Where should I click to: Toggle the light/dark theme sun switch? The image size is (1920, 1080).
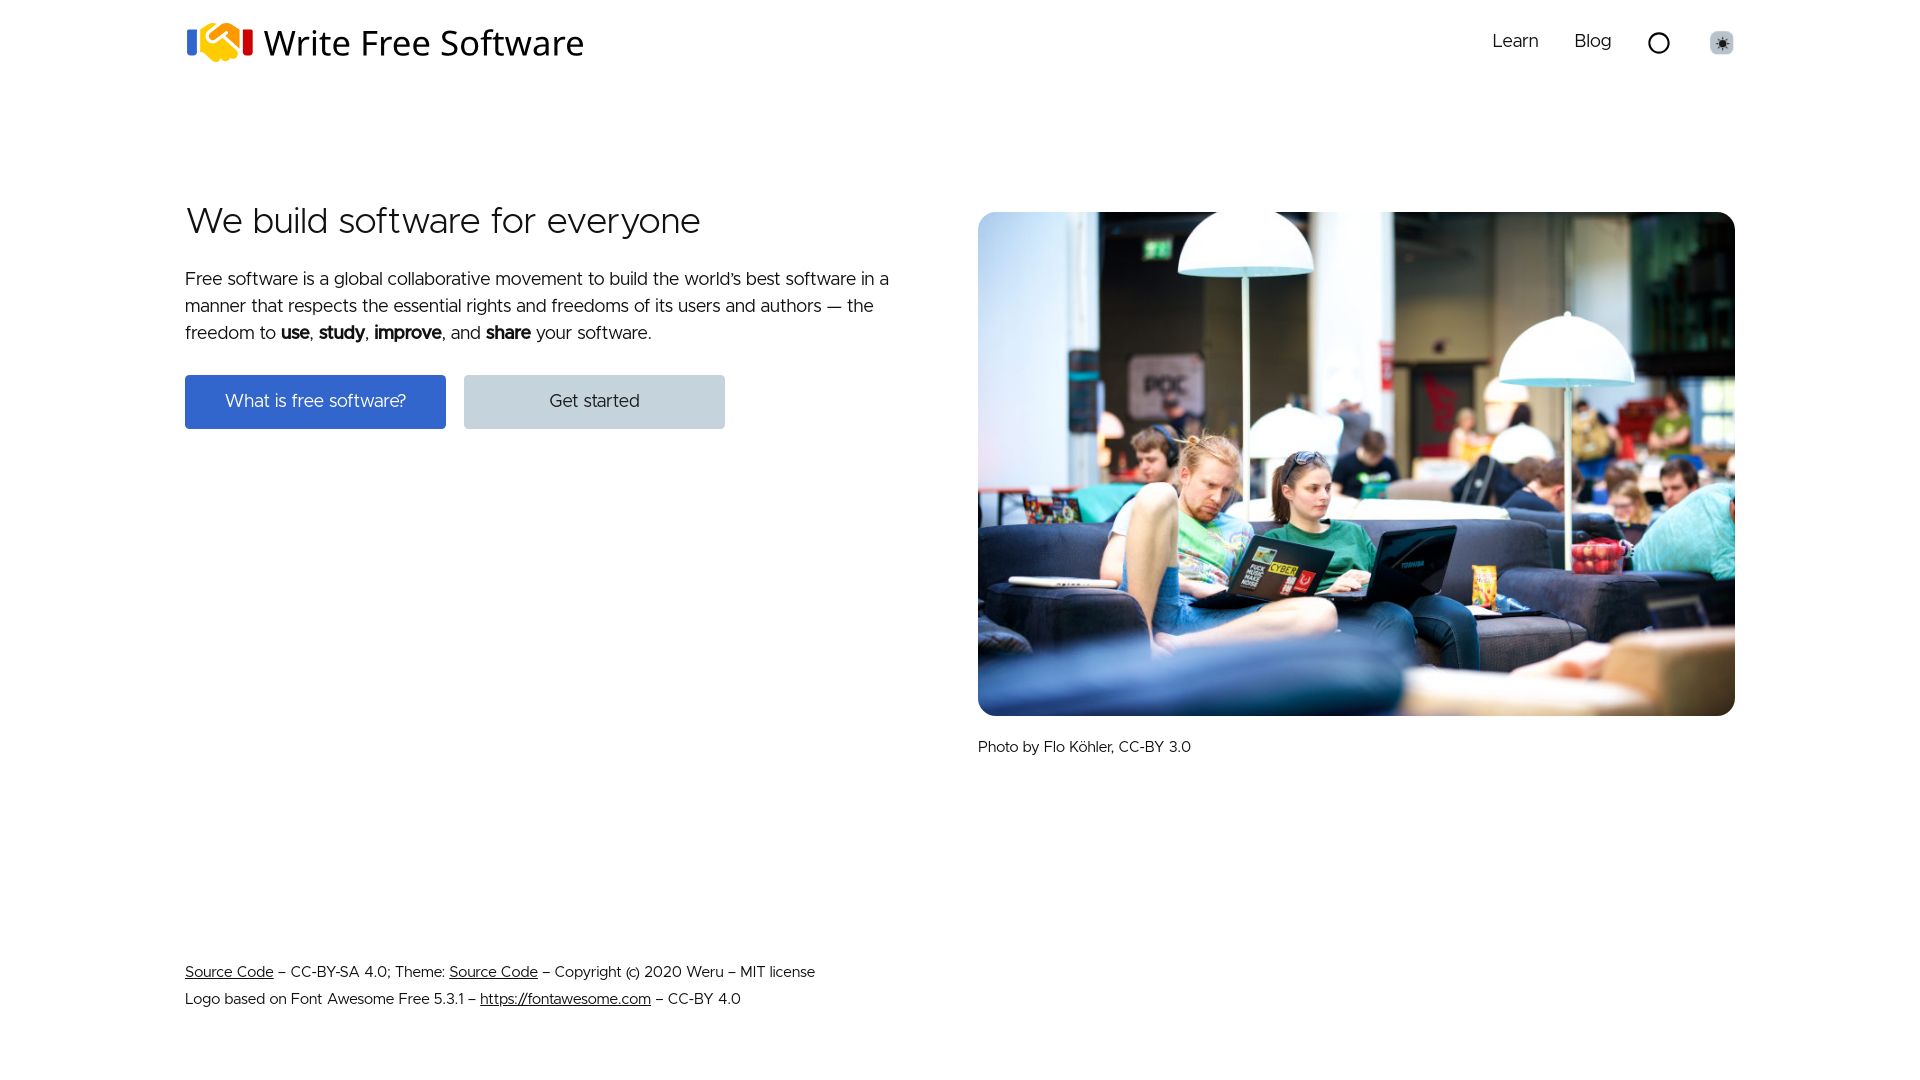tap(1721, 43)
